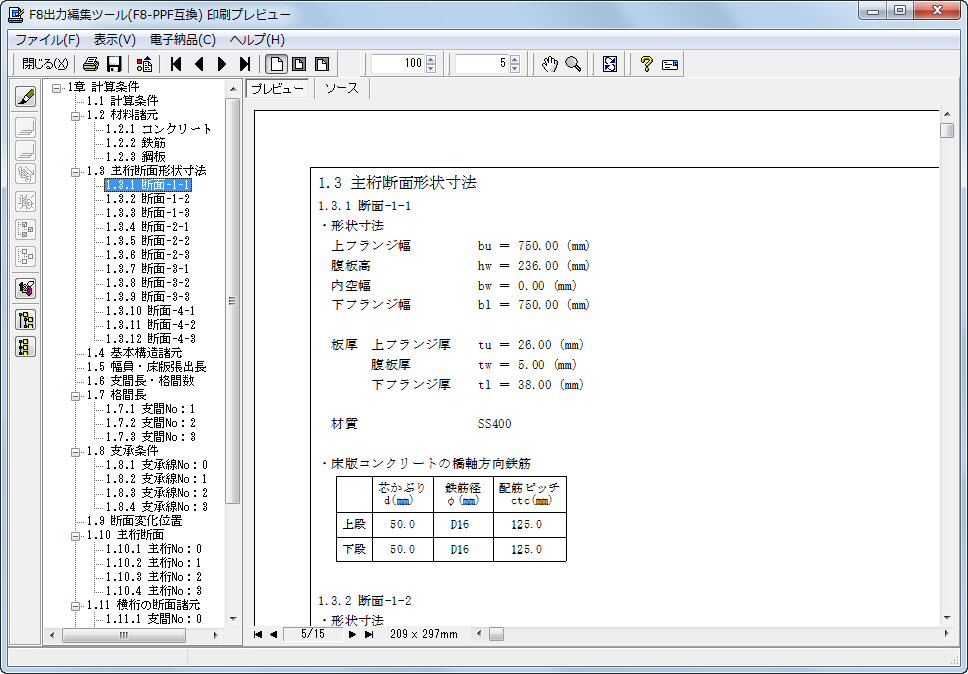
Task: Select the second page layout toggle
Action: (x=299, y=64)
